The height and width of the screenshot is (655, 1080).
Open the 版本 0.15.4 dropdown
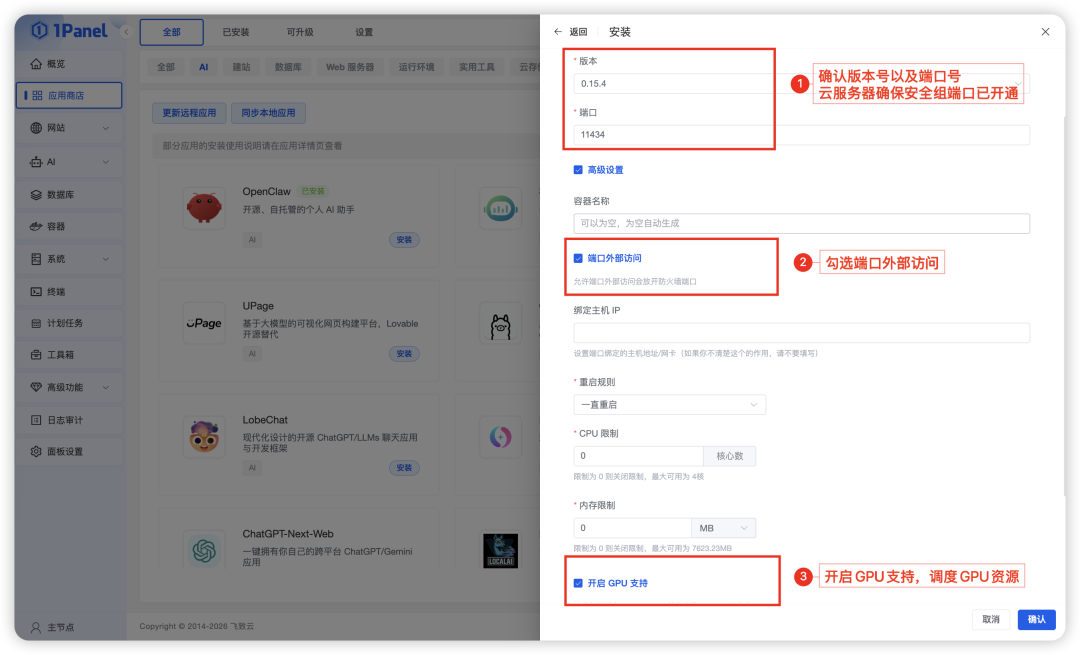point(801,84)
